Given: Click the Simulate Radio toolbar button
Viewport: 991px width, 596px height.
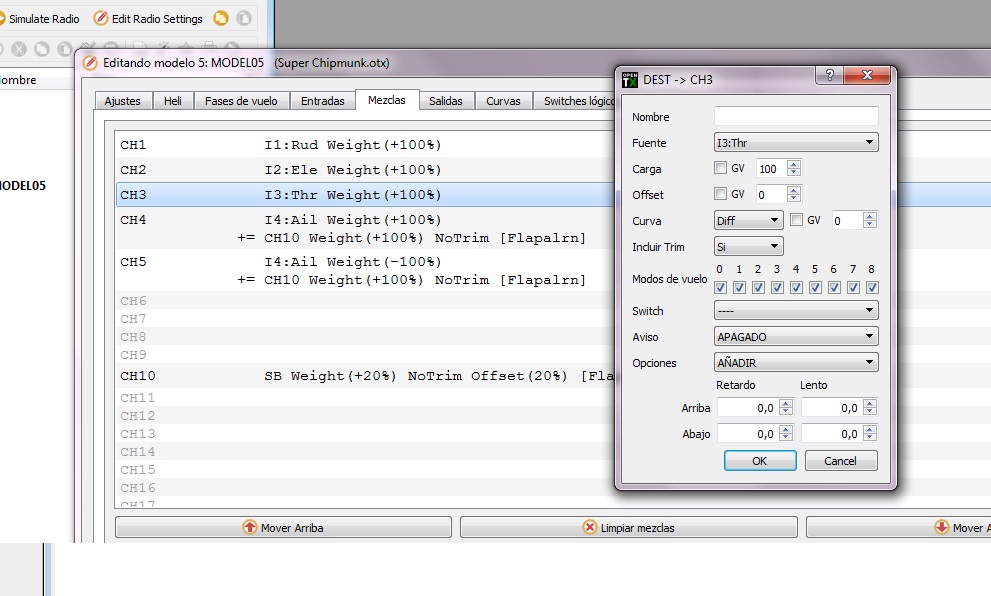Looking at the screenshot, I should [x=42, y=19].
